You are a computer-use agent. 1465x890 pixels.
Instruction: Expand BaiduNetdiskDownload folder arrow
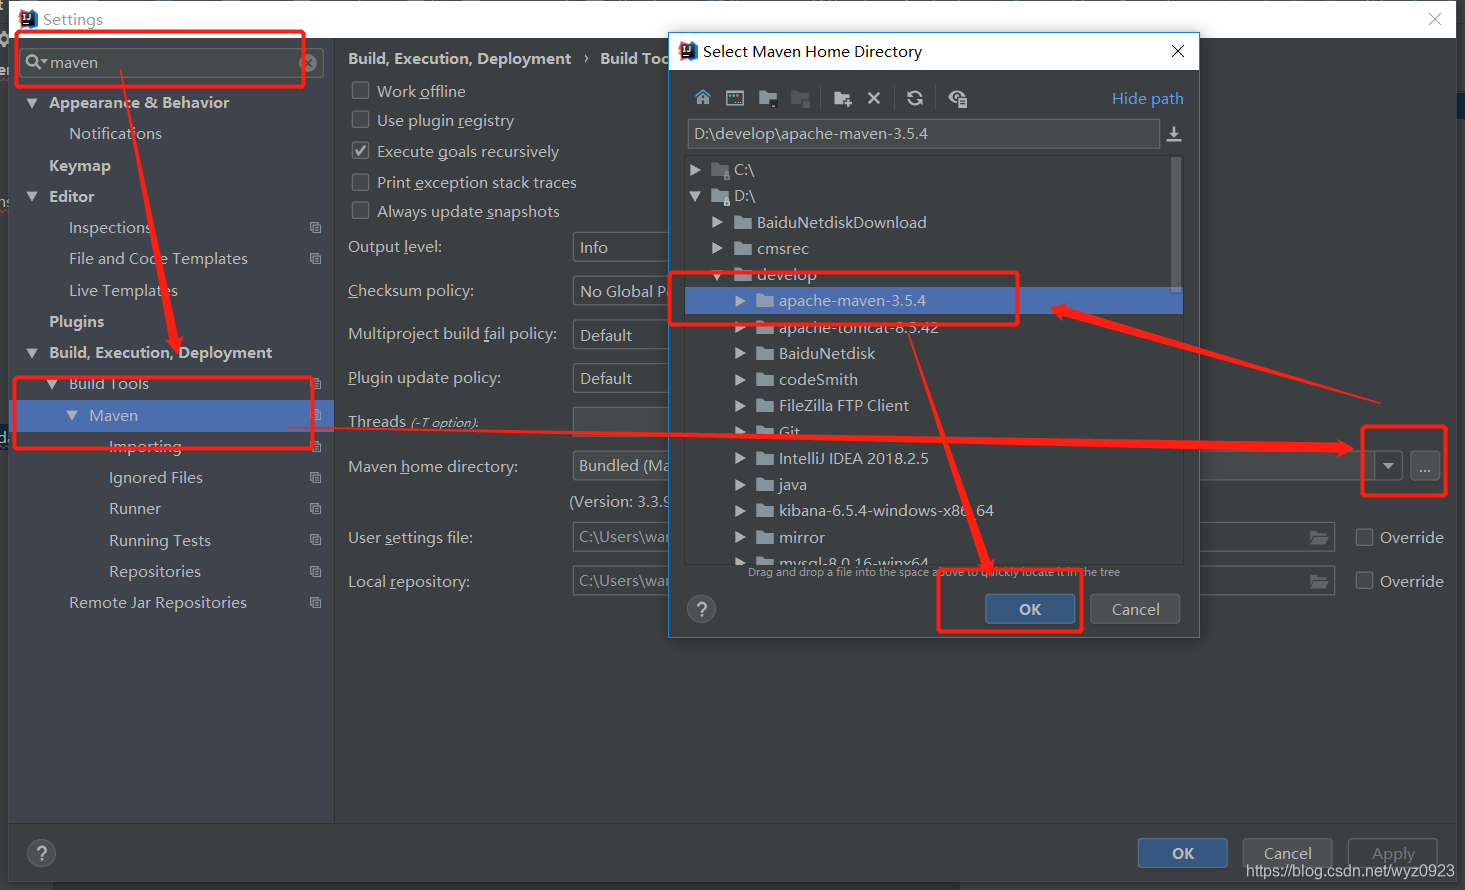[717, 222]
